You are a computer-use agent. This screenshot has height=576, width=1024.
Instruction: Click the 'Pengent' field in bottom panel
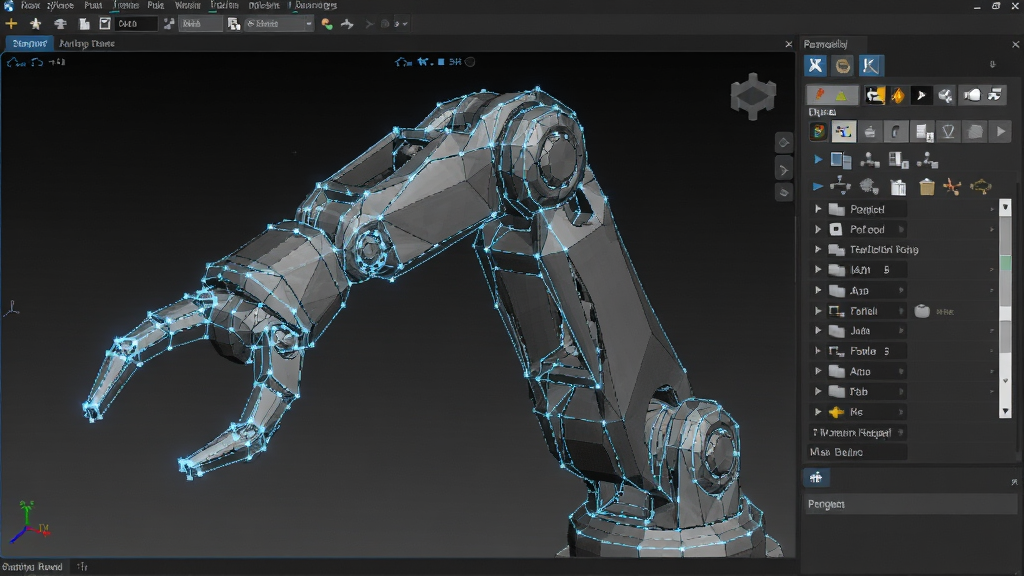pos(910,504)
